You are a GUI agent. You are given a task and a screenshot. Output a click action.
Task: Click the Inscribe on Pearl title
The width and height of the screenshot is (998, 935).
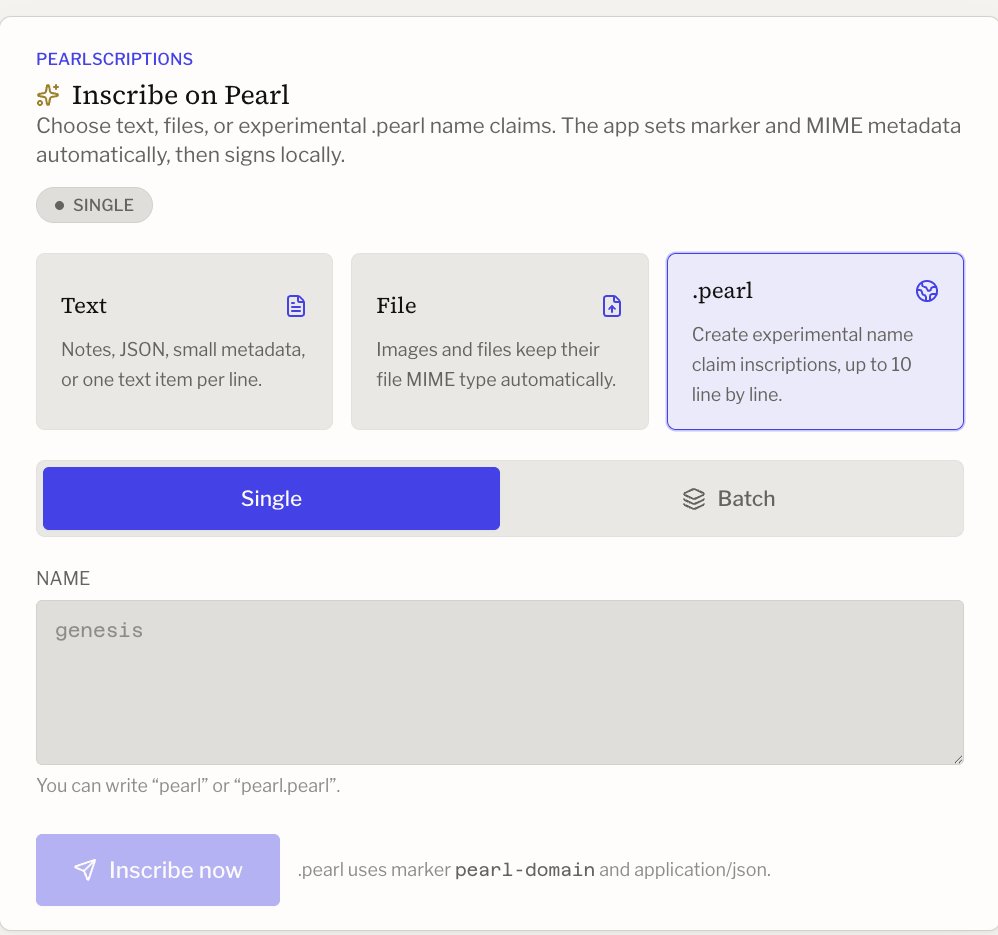click(181, 95)
